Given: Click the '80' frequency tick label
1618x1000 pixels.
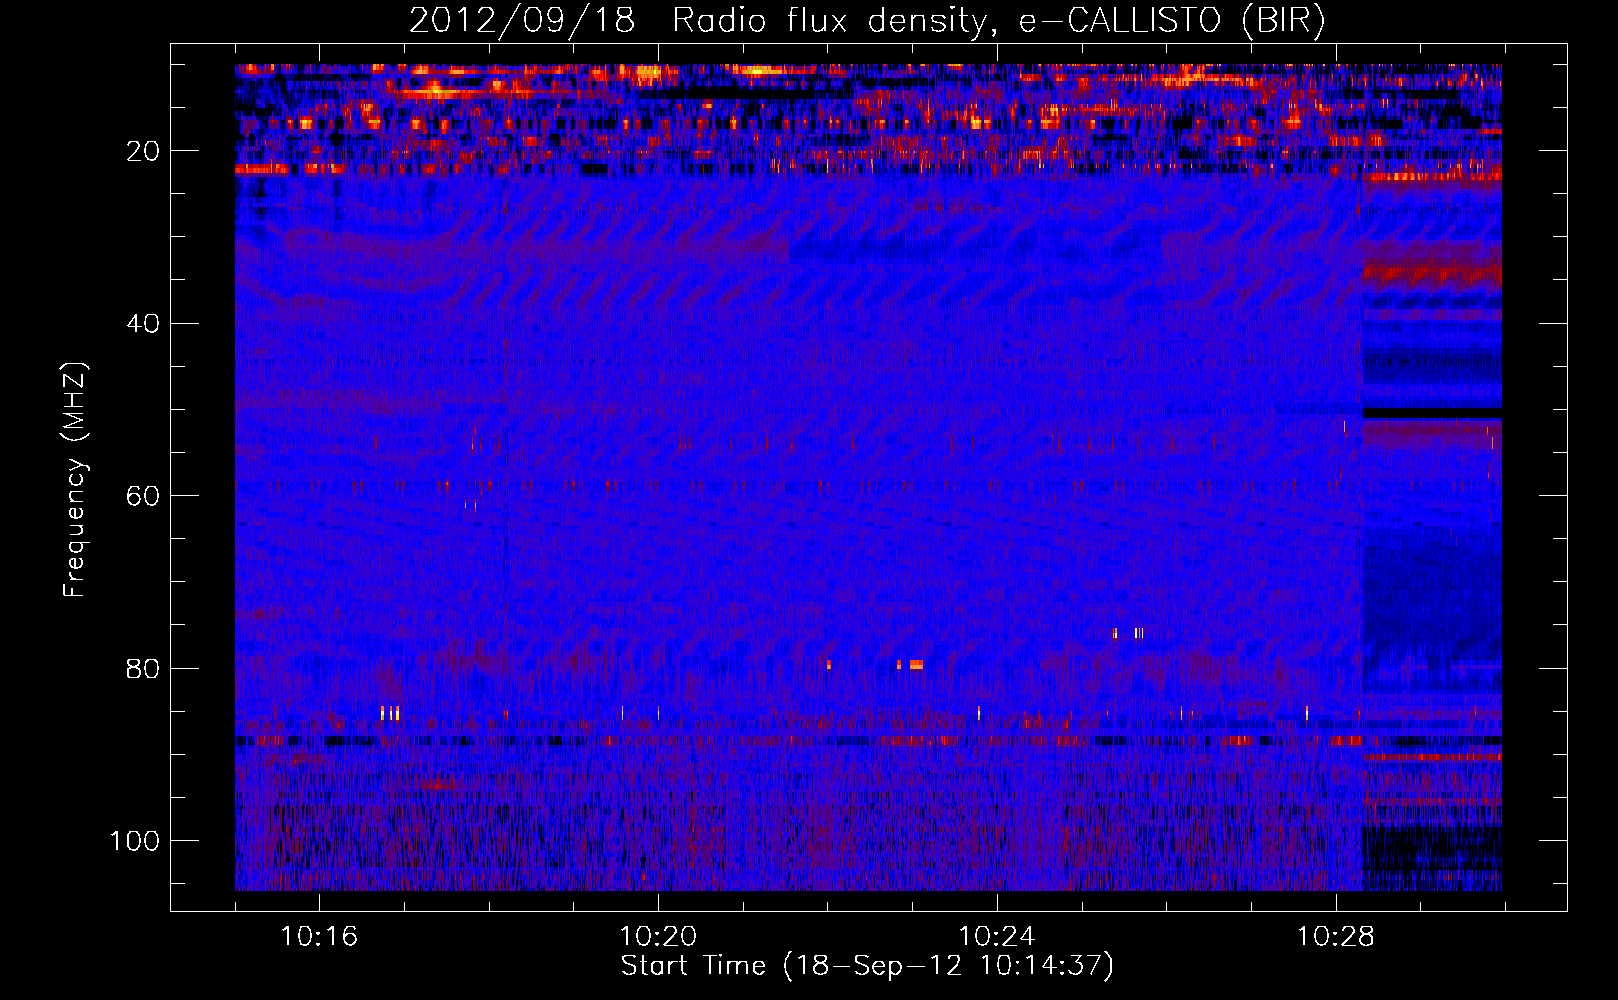Looking at the screenshot, I should point(143,669).
